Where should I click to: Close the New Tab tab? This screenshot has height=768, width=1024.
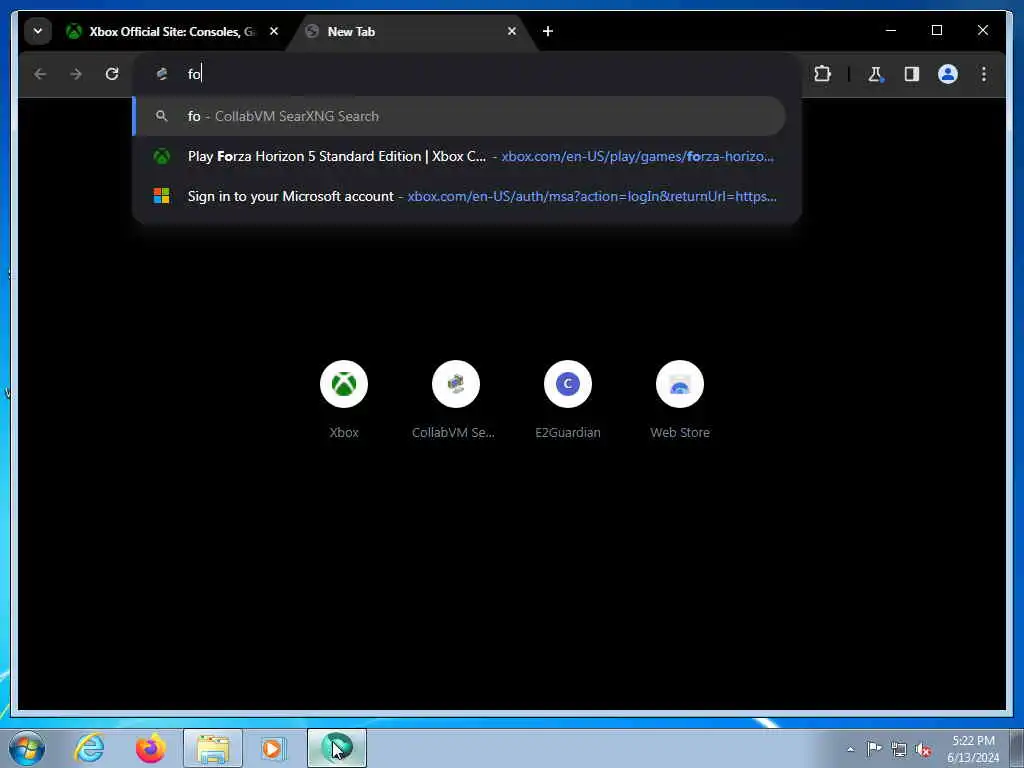click(512, 31)
